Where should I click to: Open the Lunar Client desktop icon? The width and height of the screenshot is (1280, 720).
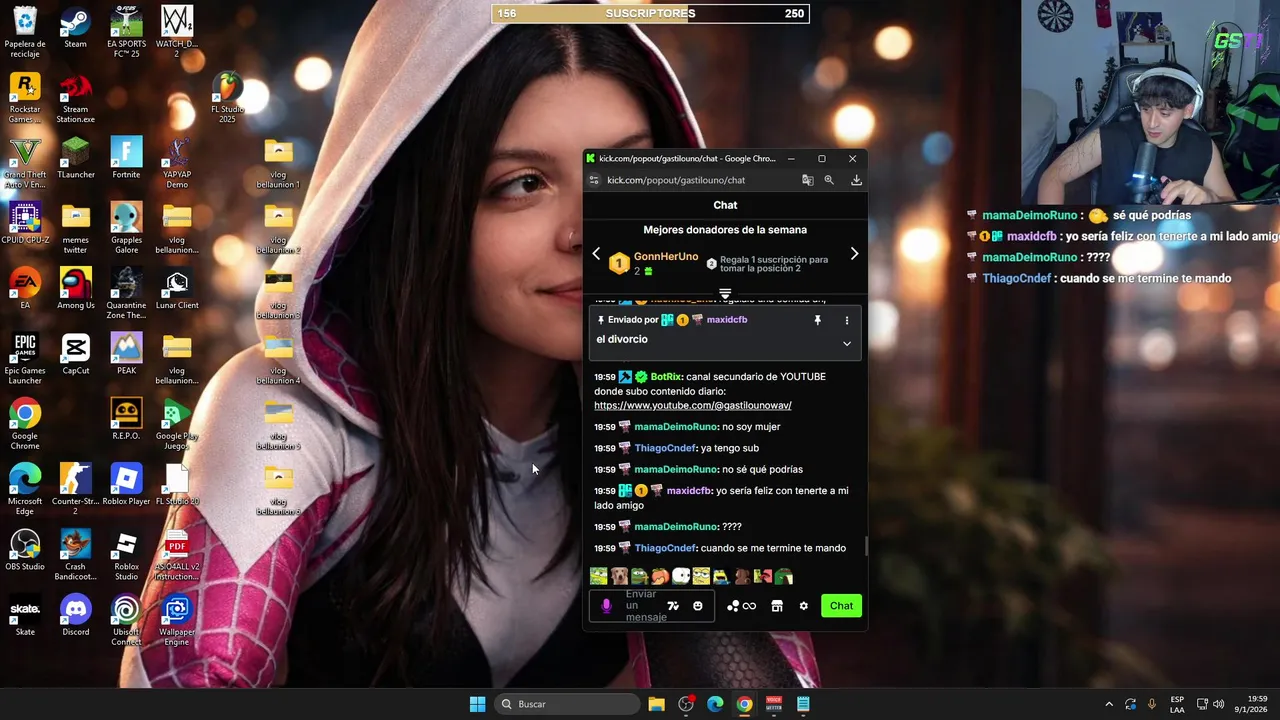[x=177, y=289]
